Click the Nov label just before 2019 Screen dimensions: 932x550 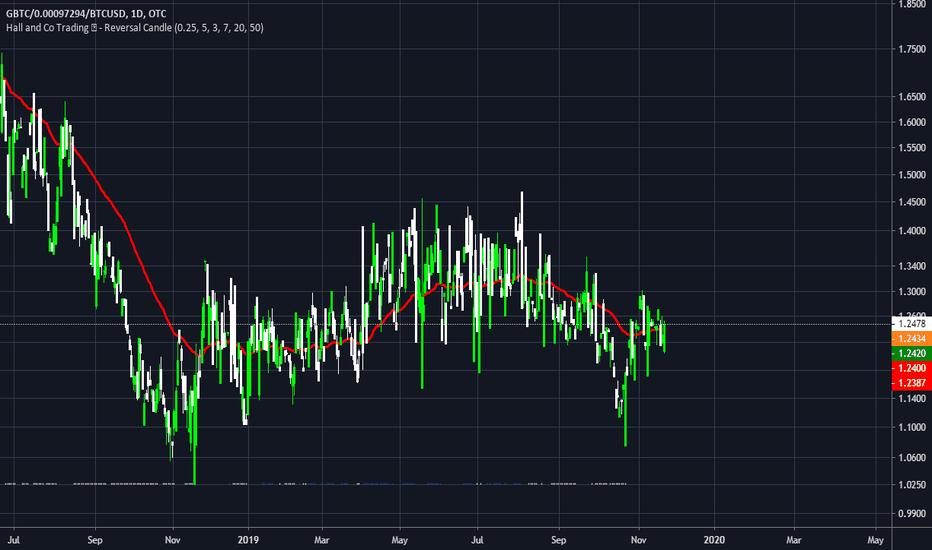pos(172,540)
